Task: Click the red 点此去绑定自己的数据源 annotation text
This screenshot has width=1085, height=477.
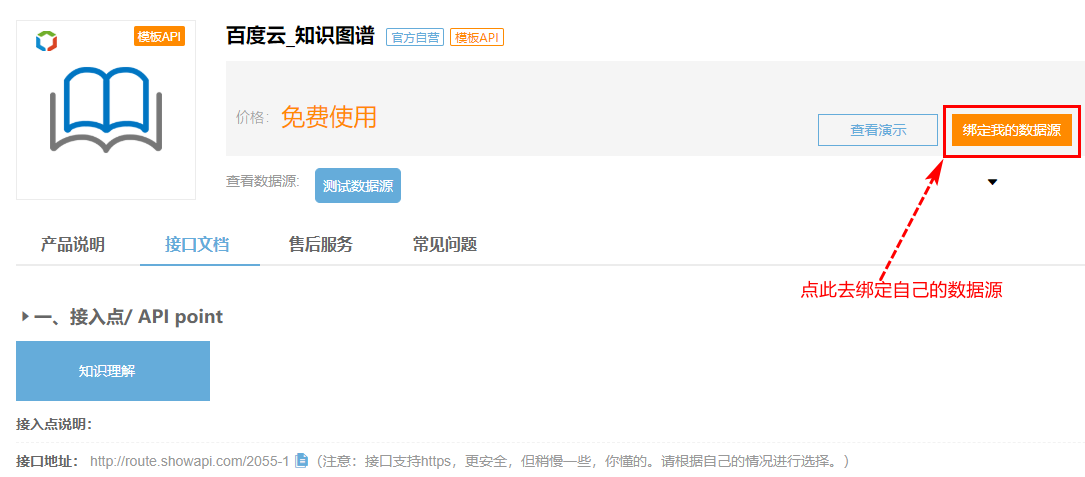Action: click(x=901, y=291)
